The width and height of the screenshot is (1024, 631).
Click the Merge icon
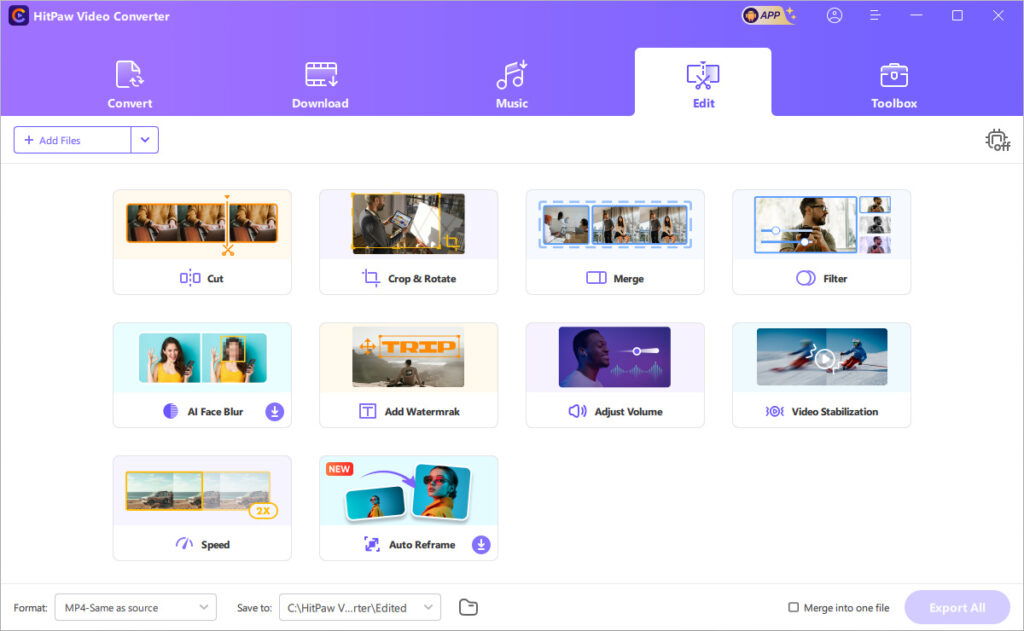pos(596,278)
